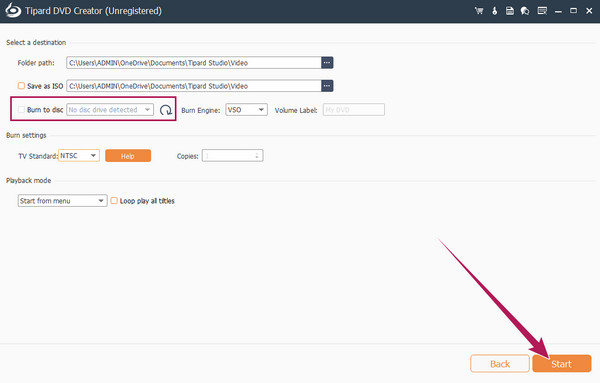Click the orange Start button
The height and width of the screenshot is (383, 600).
[x=561, y=363]
